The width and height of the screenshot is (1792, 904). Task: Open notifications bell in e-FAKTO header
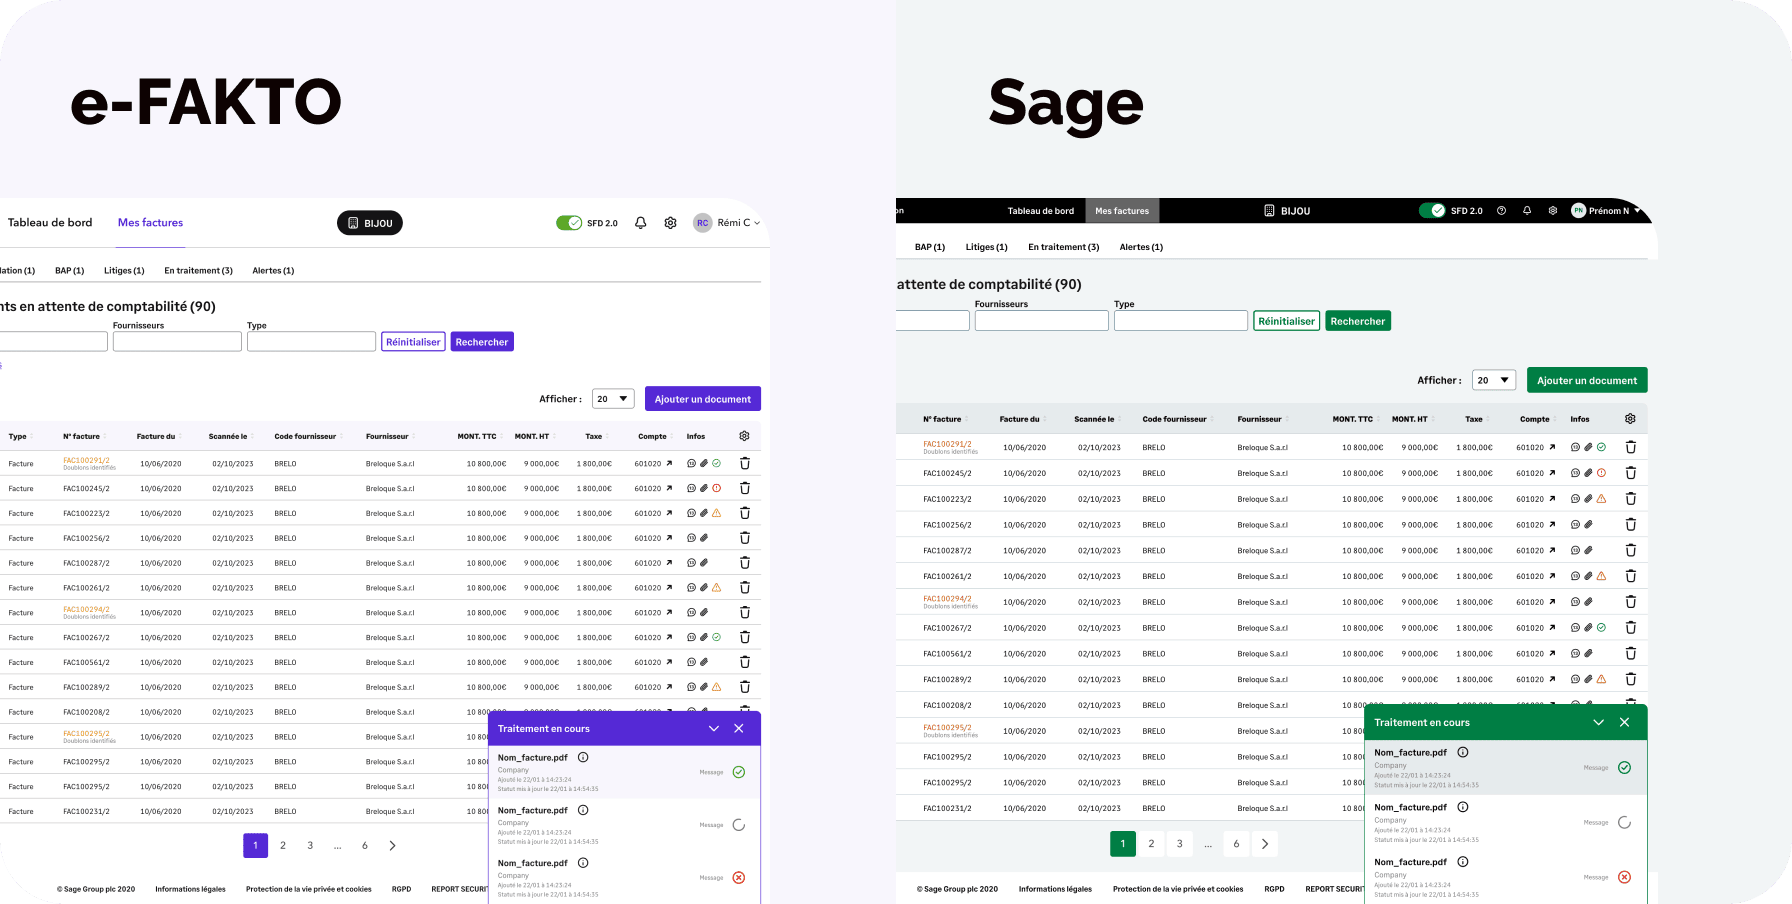pyautogui.click(x=641, y=223)
